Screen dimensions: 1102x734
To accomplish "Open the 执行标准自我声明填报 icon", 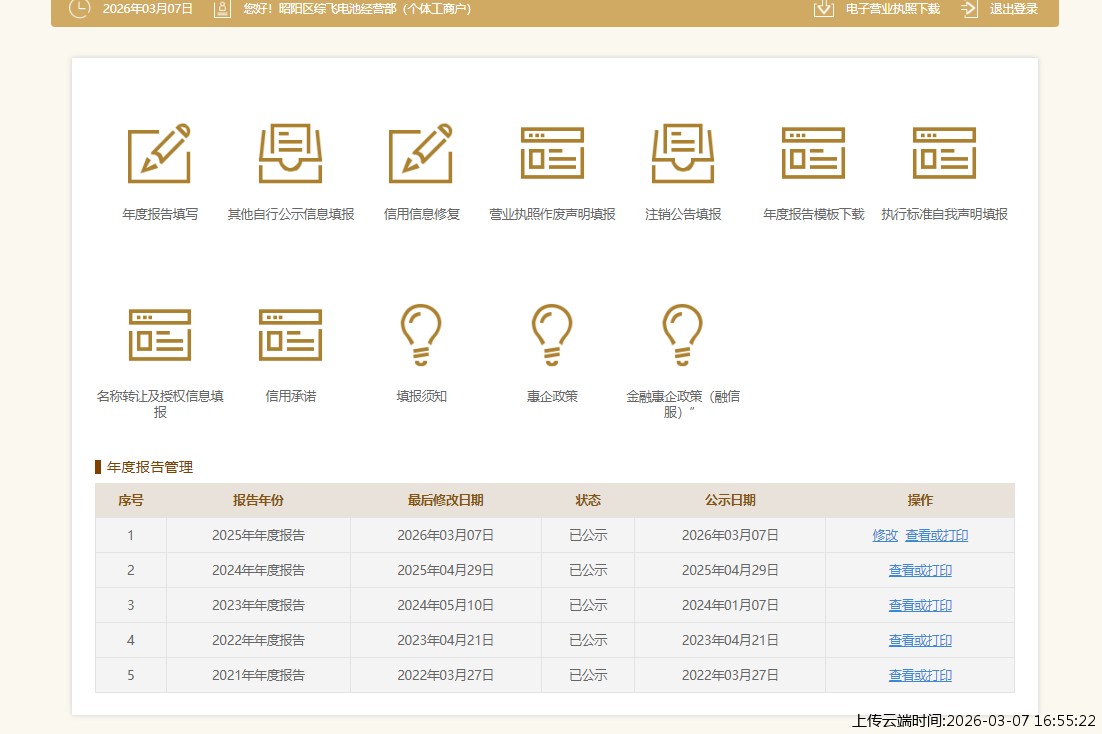I will (x=944, y=154).
